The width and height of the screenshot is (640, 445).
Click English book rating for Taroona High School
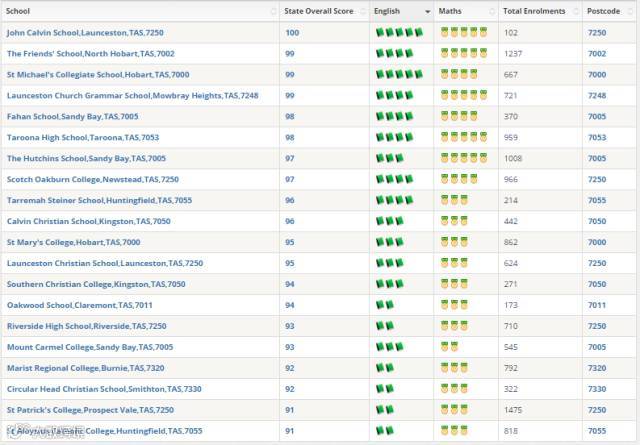click(394, 137)
